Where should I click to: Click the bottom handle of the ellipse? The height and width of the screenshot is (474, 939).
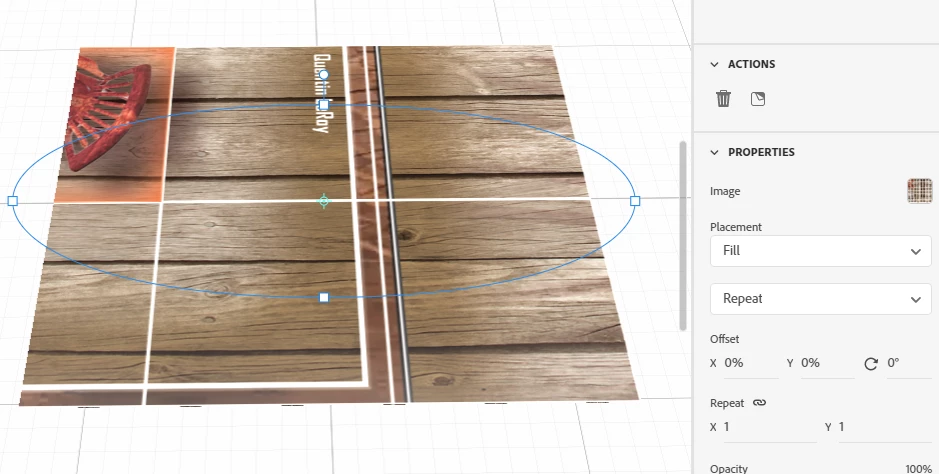click(x=324, y=297)
